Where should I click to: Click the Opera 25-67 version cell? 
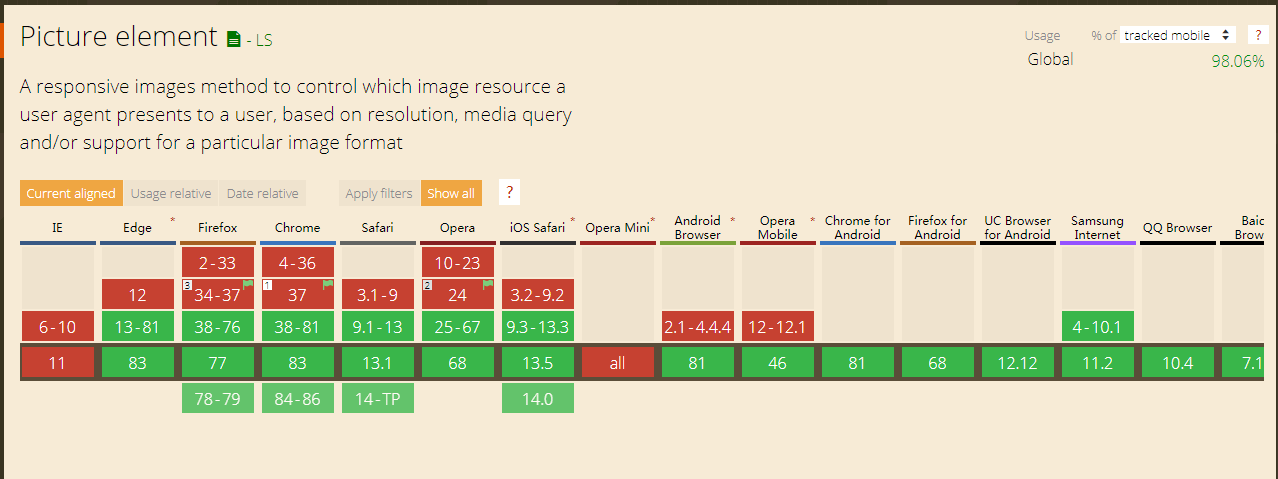(x=457, y=326)
